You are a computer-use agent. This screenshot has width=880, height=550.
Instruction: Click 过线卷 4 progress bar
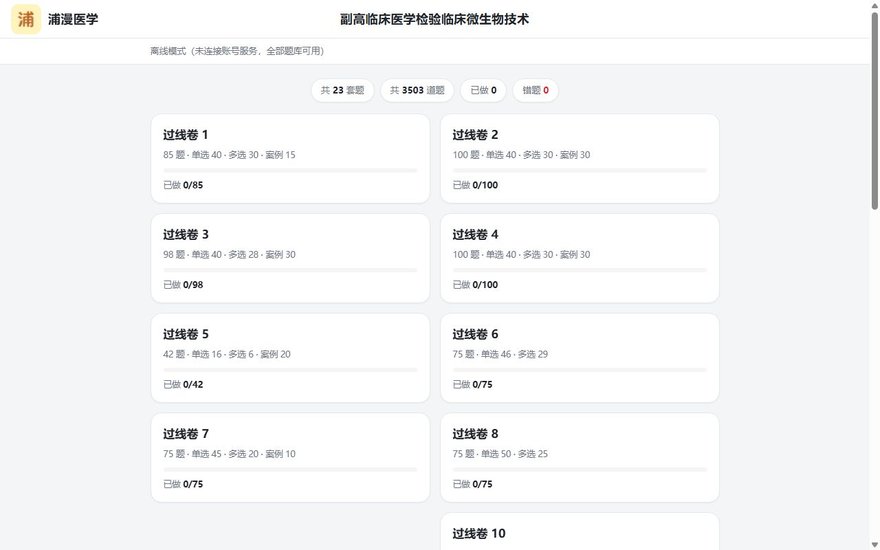coord(580,270)
